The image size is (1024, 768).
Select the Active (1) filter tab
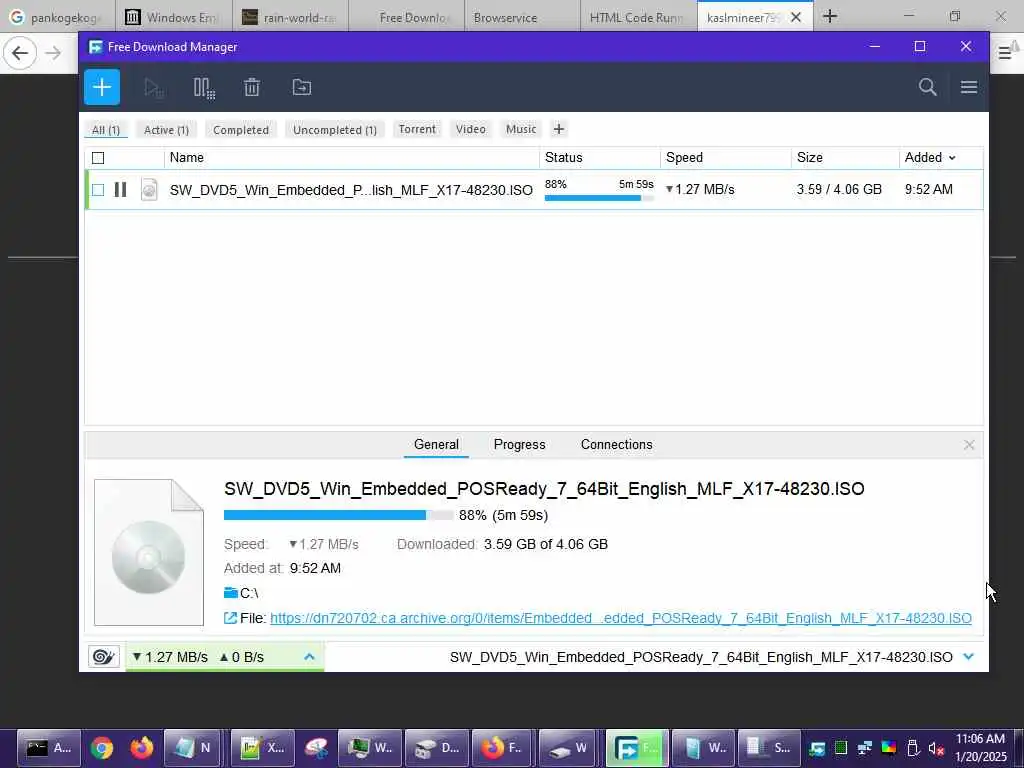pos(167,129)
